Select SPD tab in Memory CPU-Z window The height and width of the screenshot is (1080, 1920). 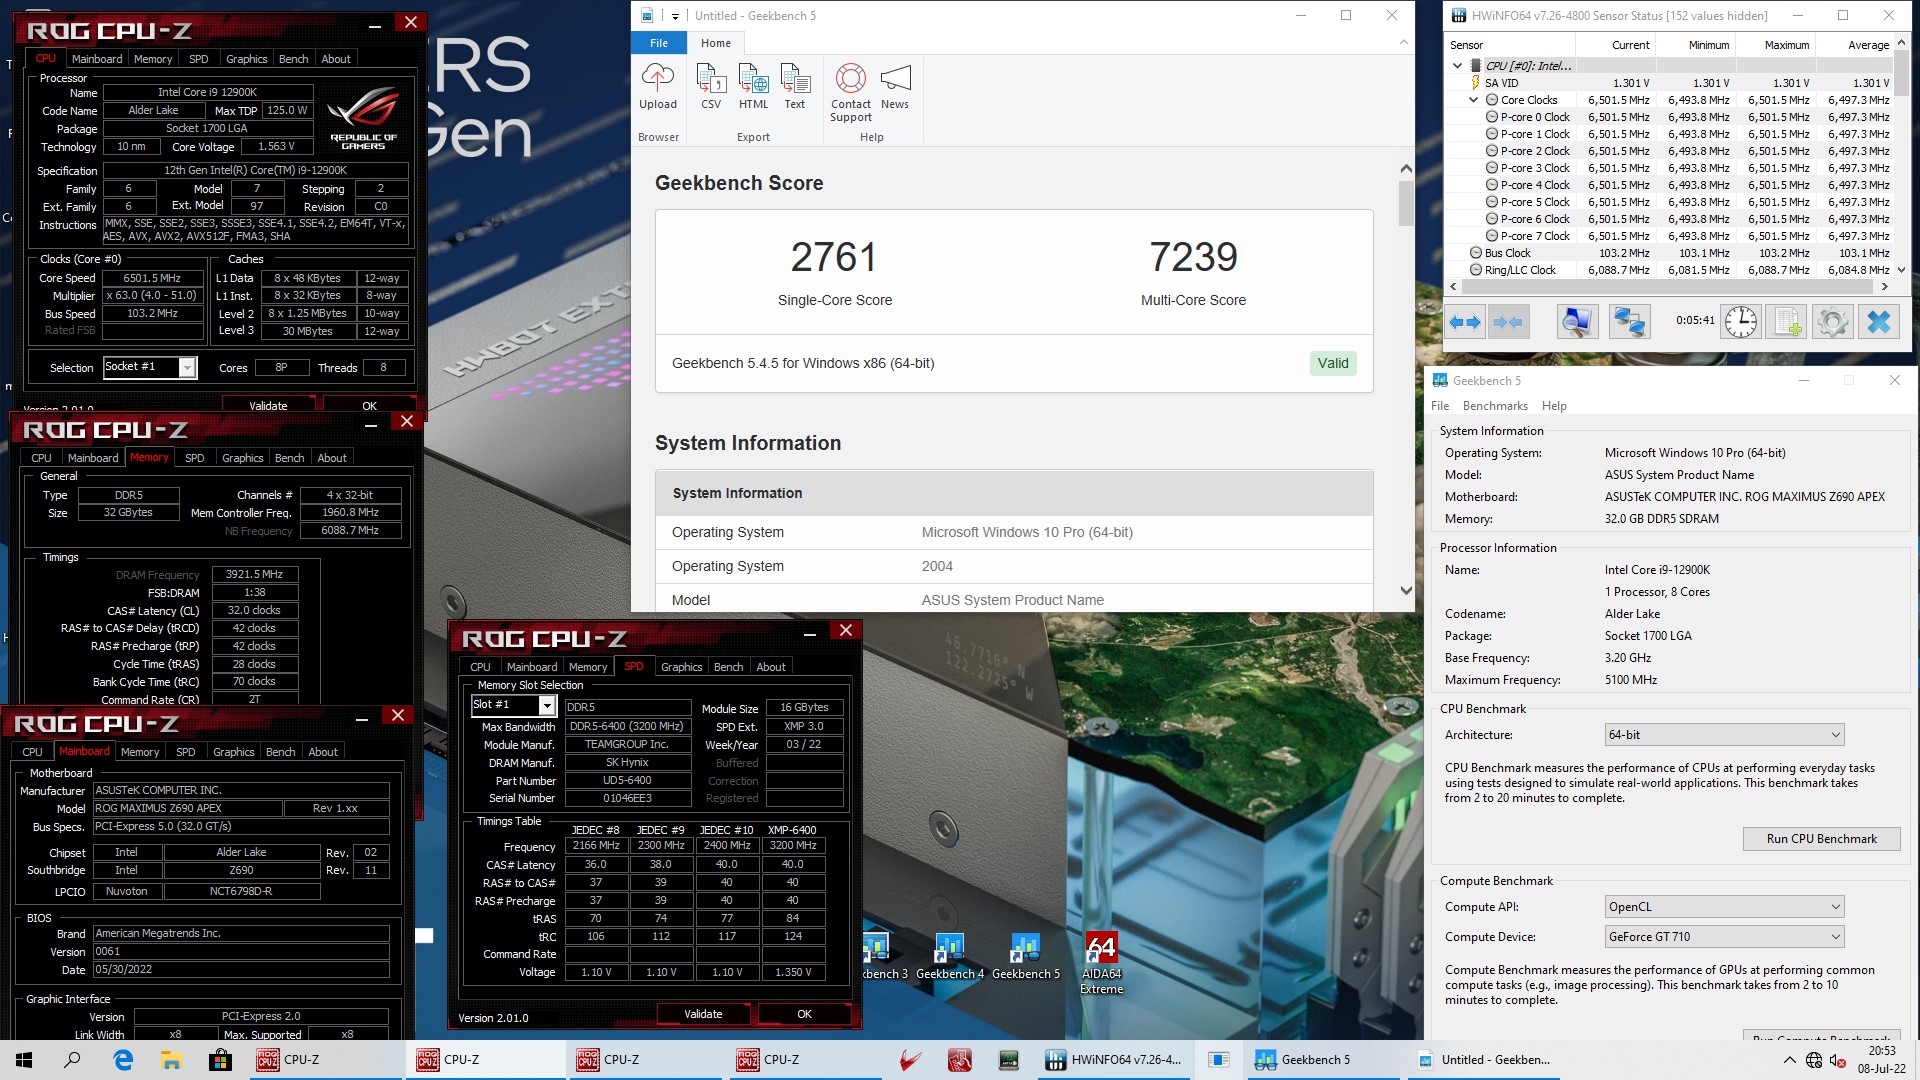[x=195, y=458]
